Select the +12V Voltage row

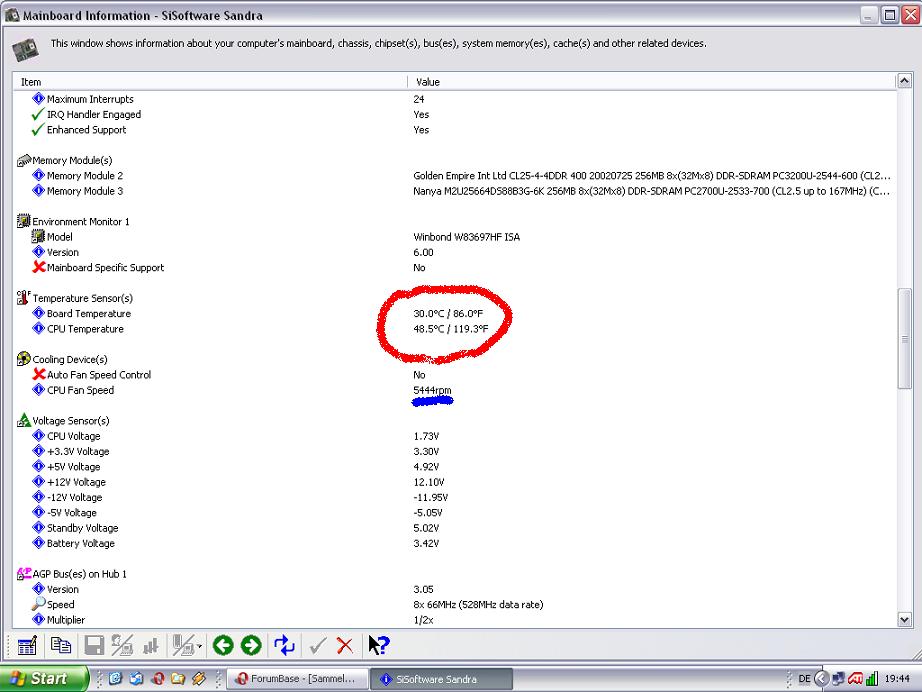tap(454, 482)
